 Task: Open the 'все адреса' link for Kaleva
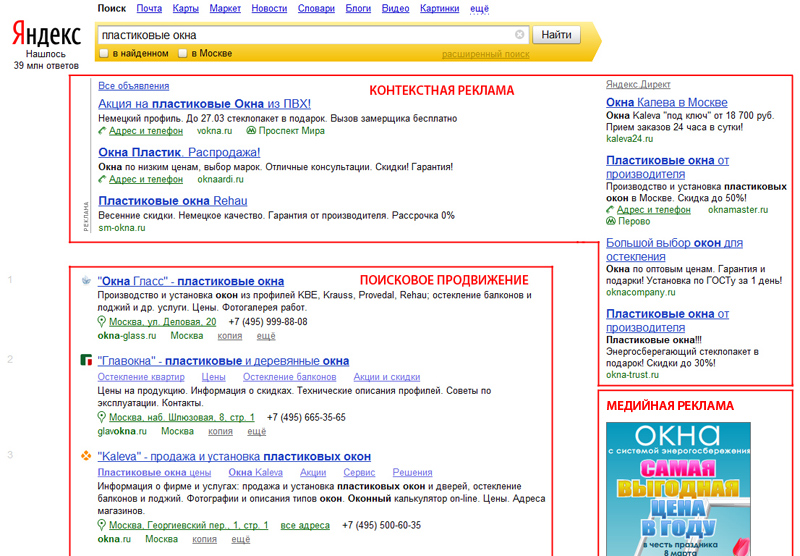(x=305, y=525)
